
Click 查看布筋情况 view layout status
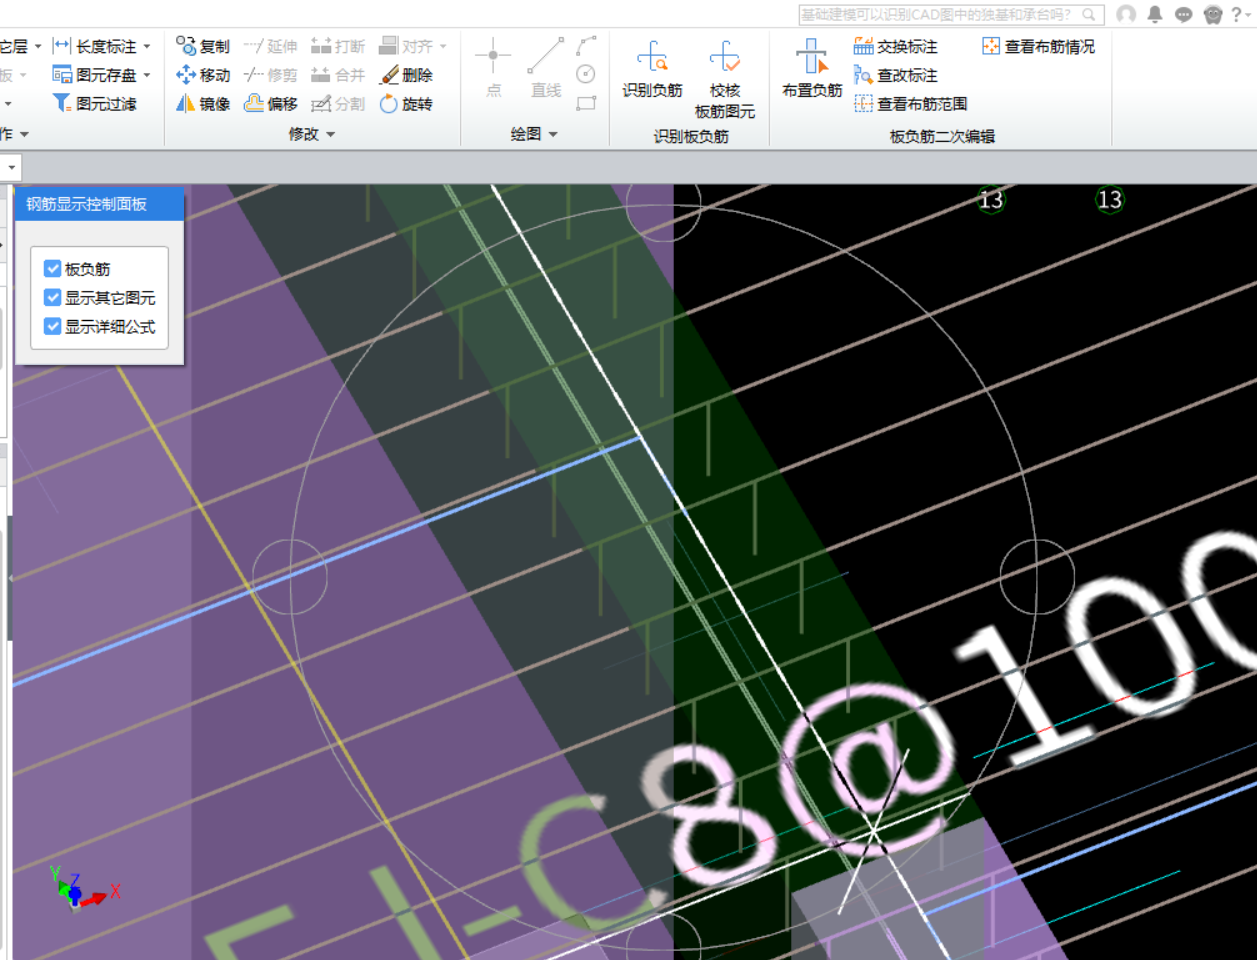point(1039,46)
